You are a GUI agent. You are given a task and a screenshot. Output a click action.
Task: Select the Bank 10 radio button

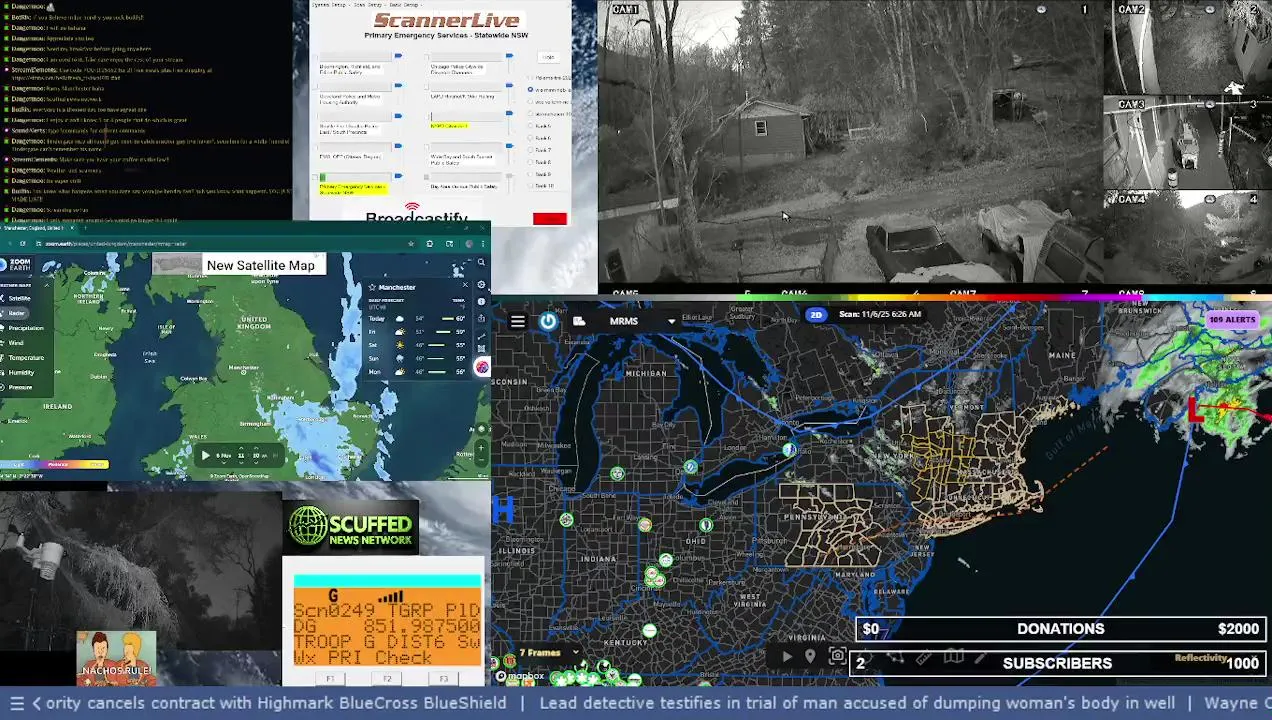coord(530,186)
